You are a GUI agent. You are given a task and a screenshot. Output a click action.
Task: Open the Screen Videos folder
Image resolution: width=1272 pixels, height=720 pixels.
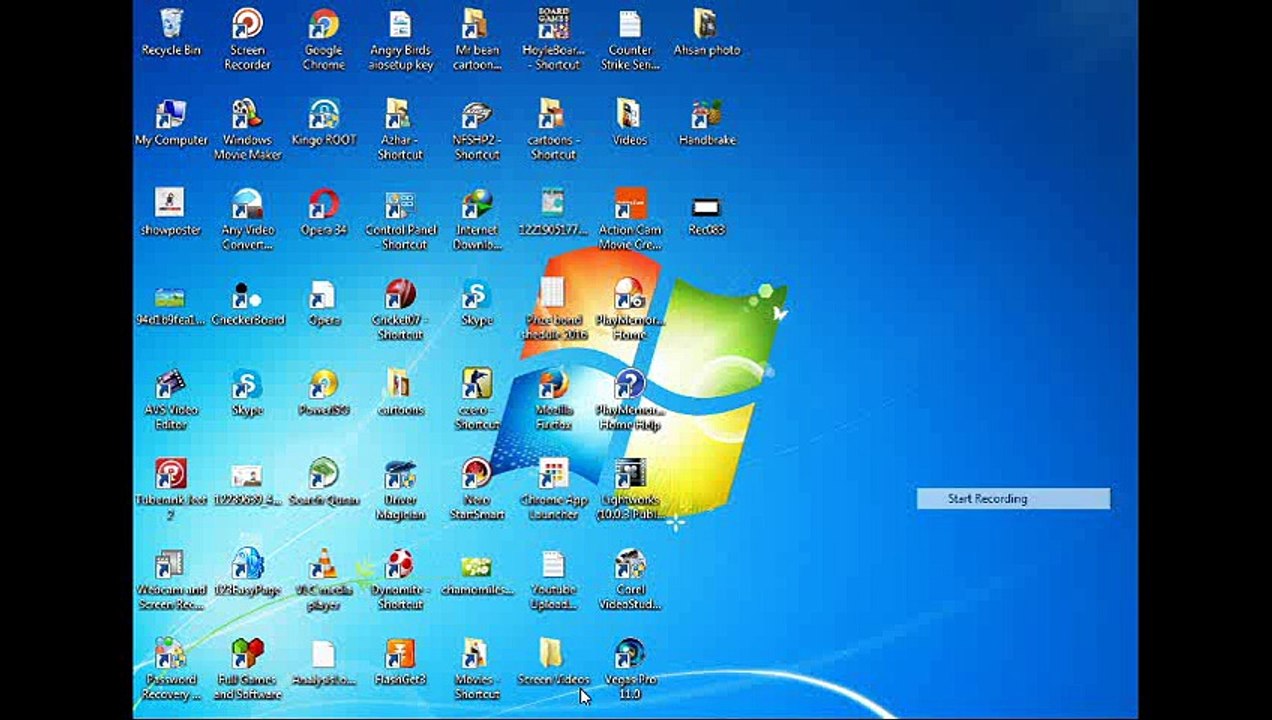553,663
